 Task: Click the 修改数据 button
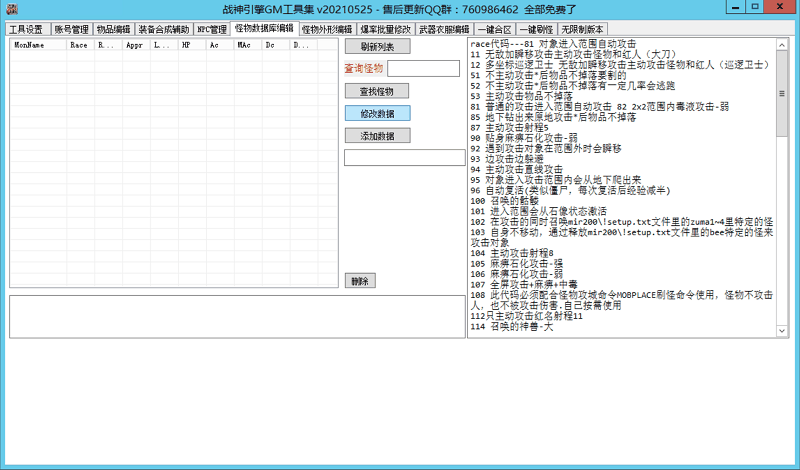coord(377,113)
